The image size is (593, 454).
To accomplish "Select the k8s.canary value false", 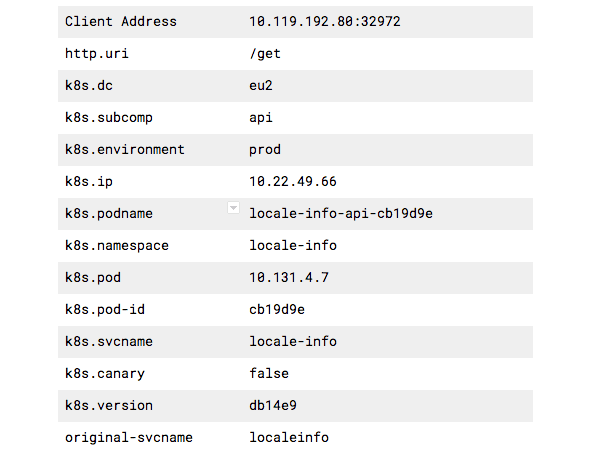I will [x=269, y=374].
